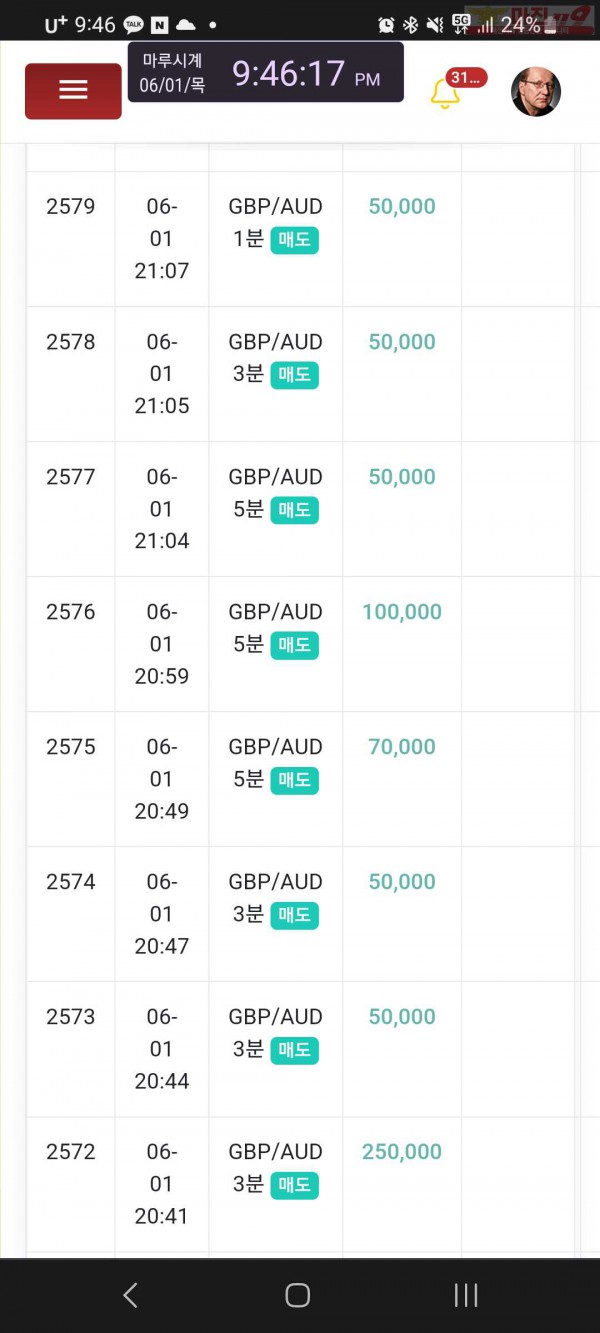Tap the KakaoTalk icon in status bar
The height and width of the screenshot is (1333, 600).
click(x=132, y=24)
